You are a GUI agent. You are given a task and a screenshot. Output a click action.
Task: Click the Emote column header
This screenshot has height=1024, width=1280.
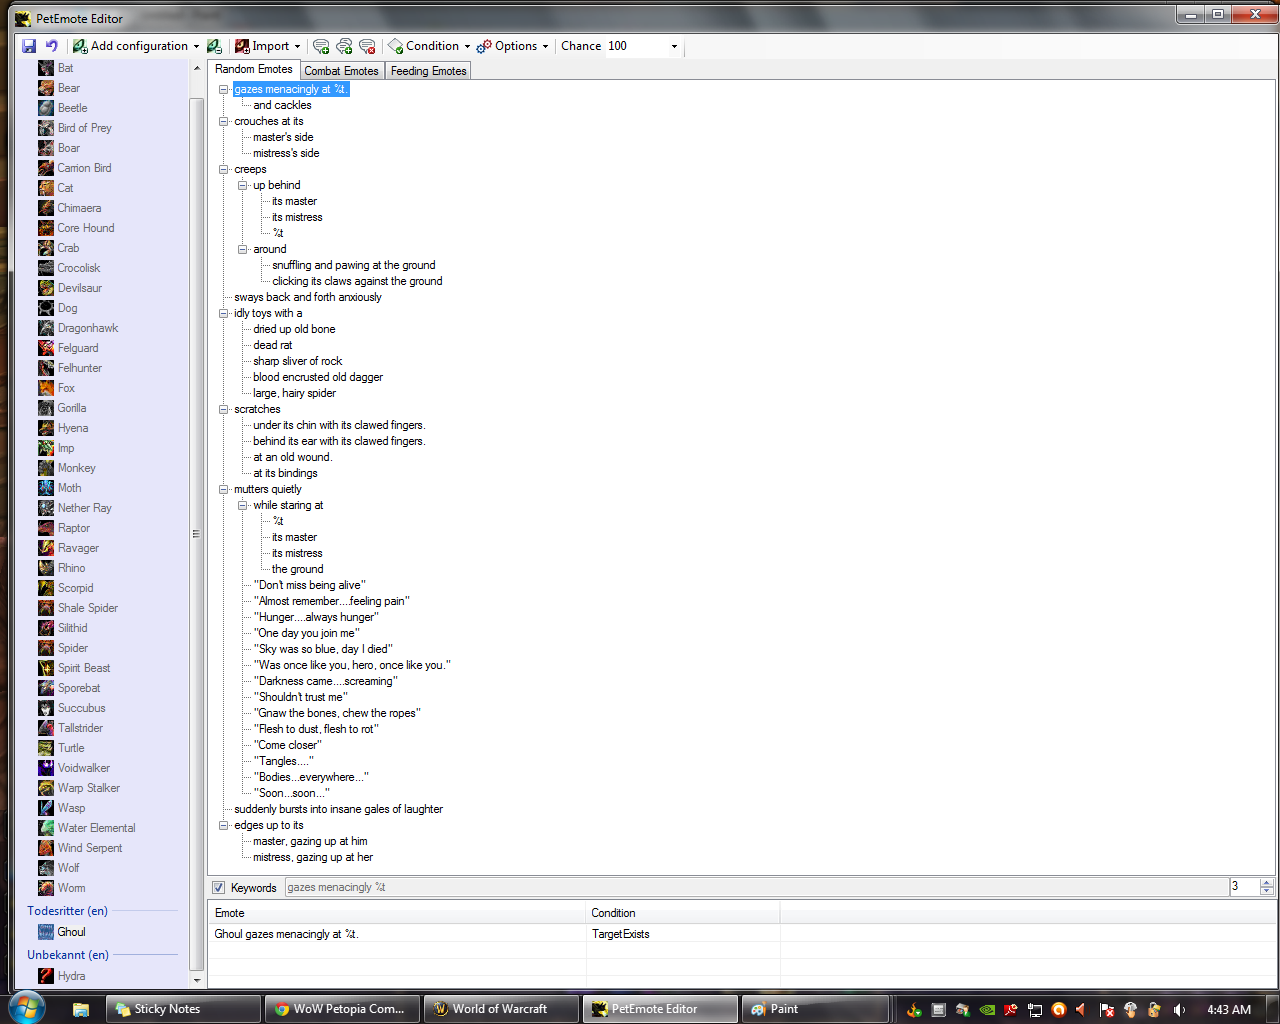point(397,913)
